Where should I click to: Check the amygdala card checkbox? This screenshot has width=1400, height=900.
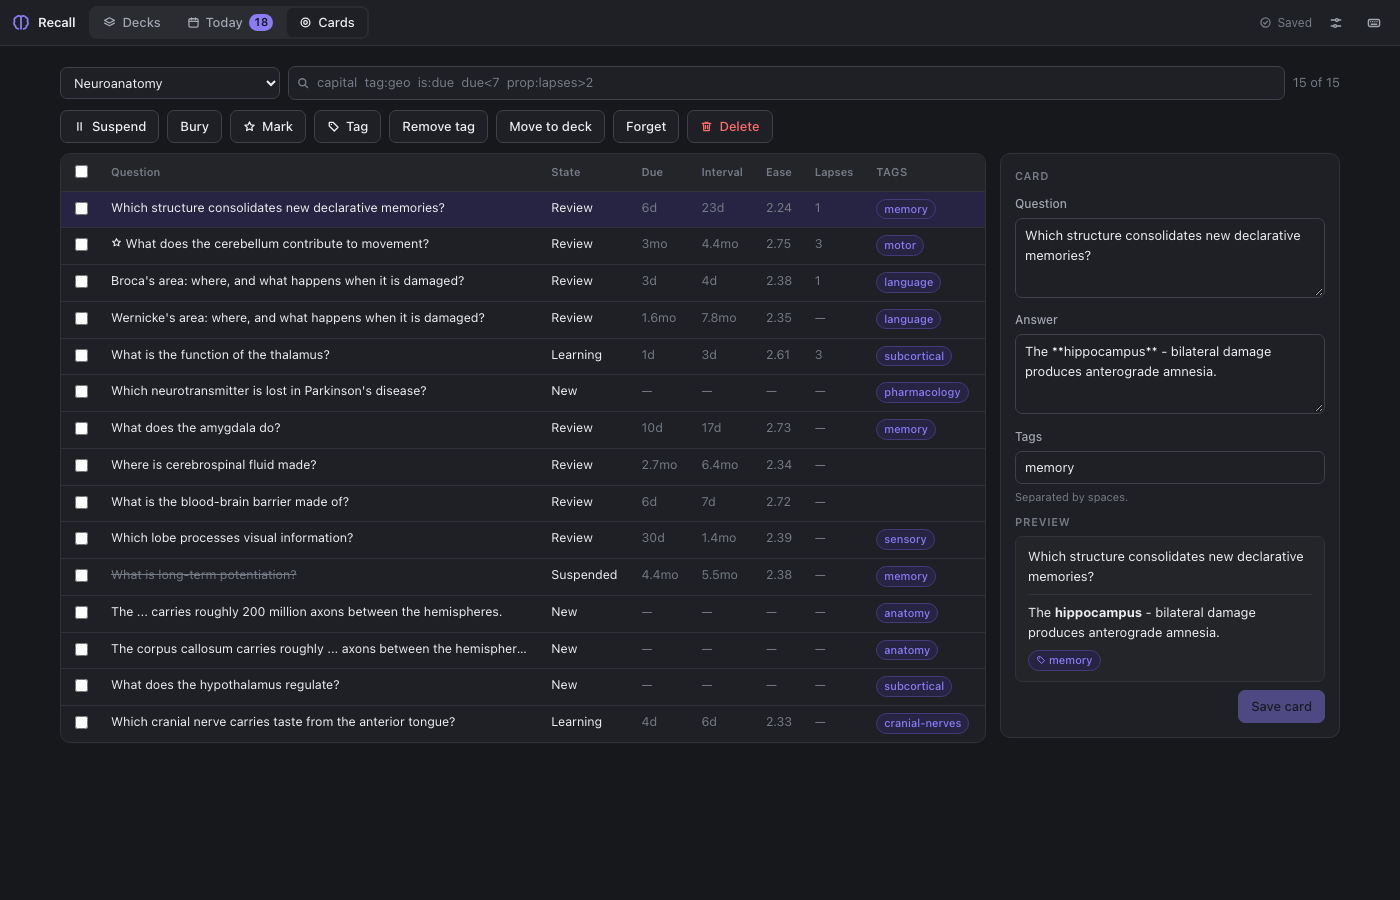[x=82, y=429]
